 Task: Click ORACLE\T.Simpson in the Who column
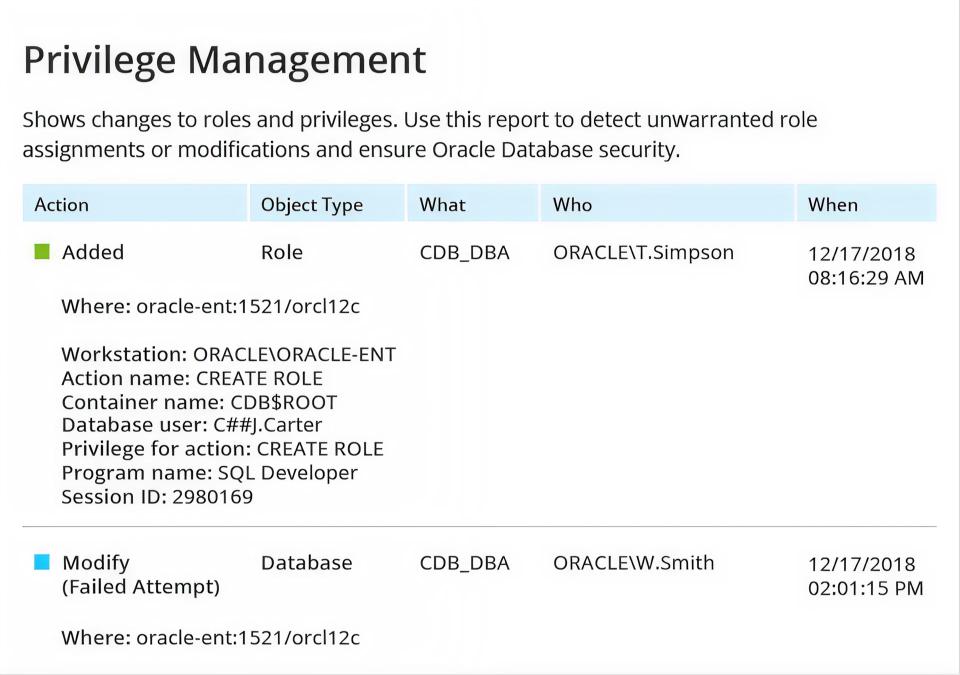(x=643, y=252)
